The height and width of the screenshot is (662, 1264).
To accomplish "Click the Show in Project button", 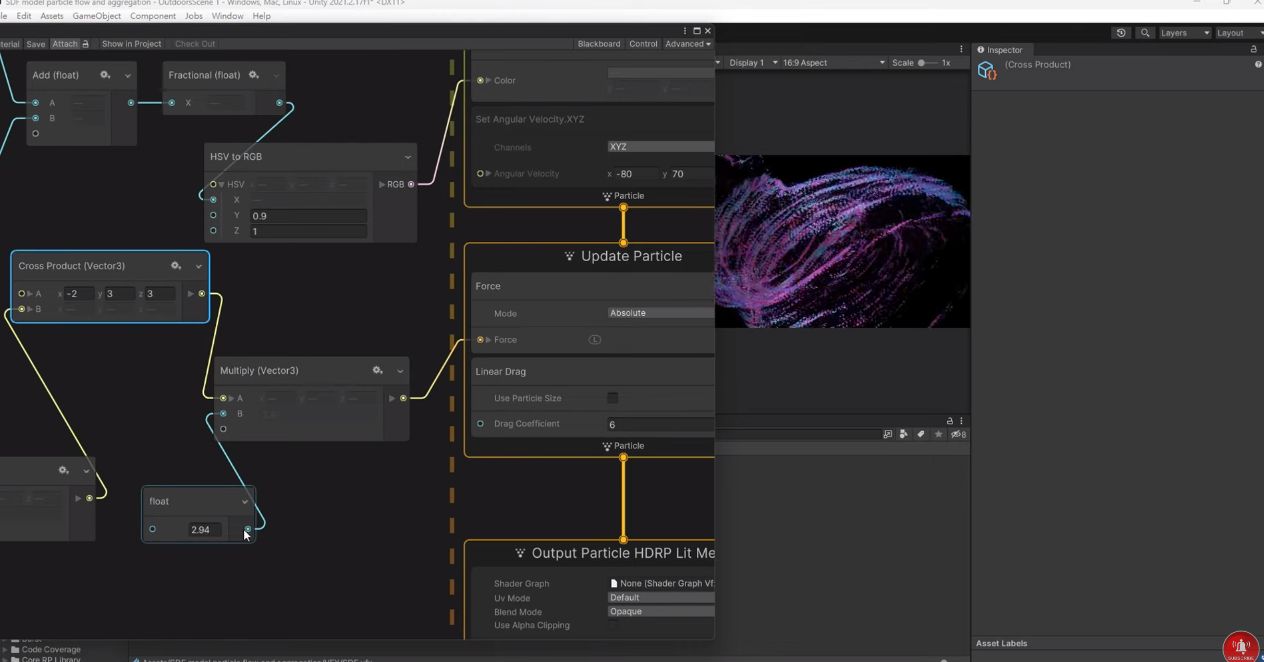I will point(131,43).
